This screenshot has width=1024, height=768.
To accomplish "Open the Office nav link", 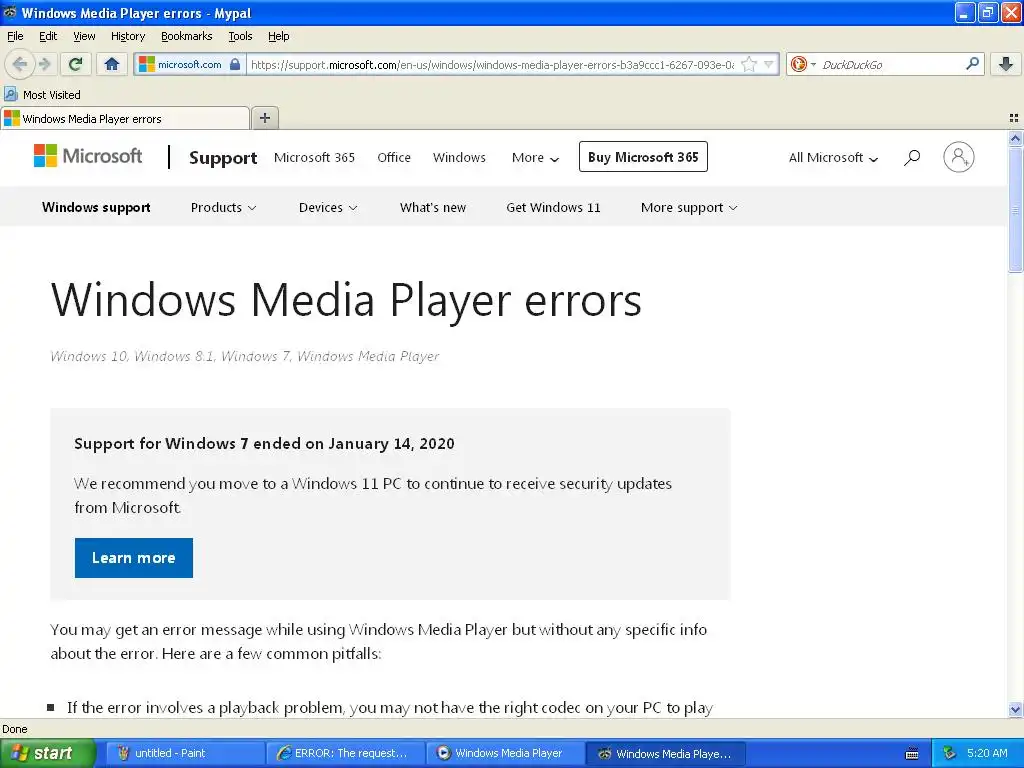I will pos(394,157).
